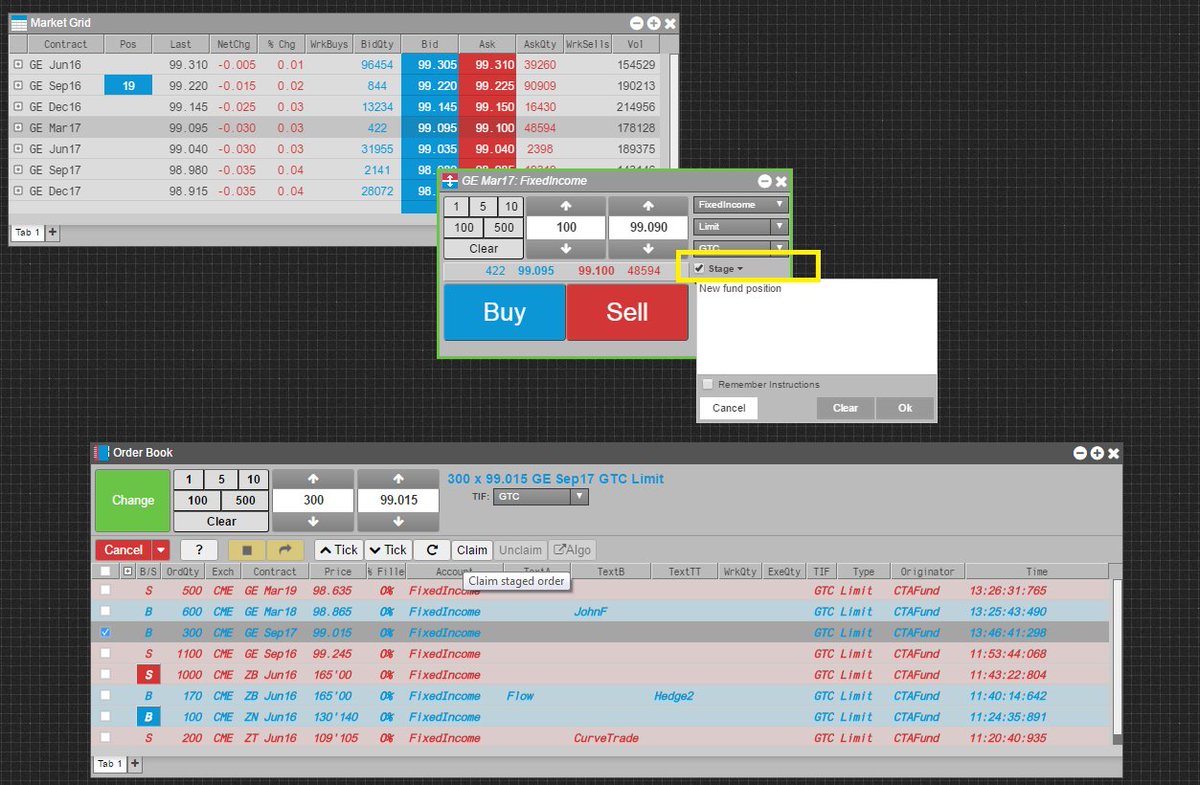Click the yellow forward arrow button
This screenshot has height=785, width=1200.
(284, 549)
